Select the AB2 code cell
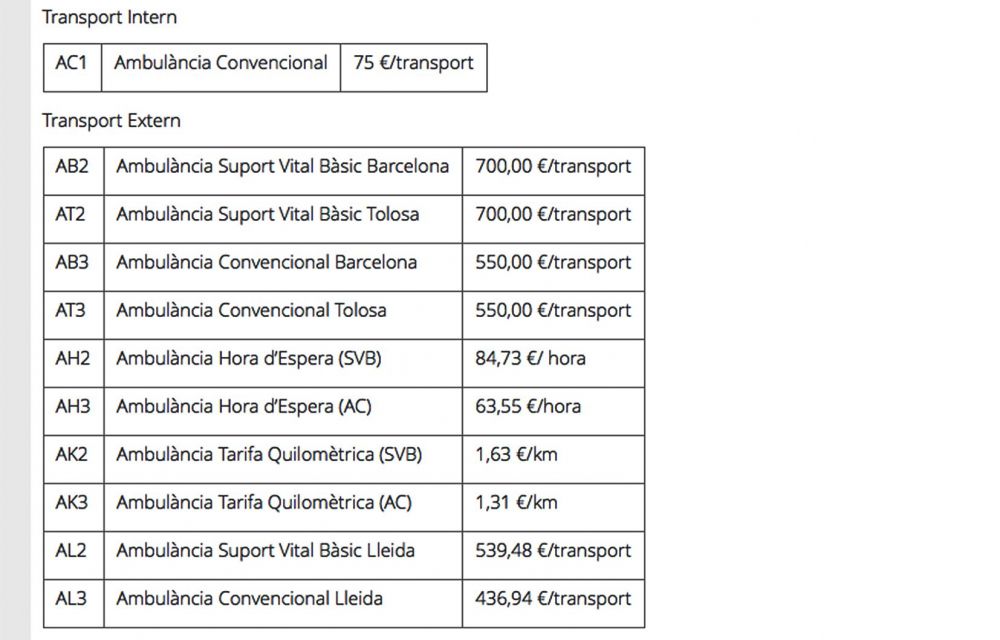 (x=72, y=166)
